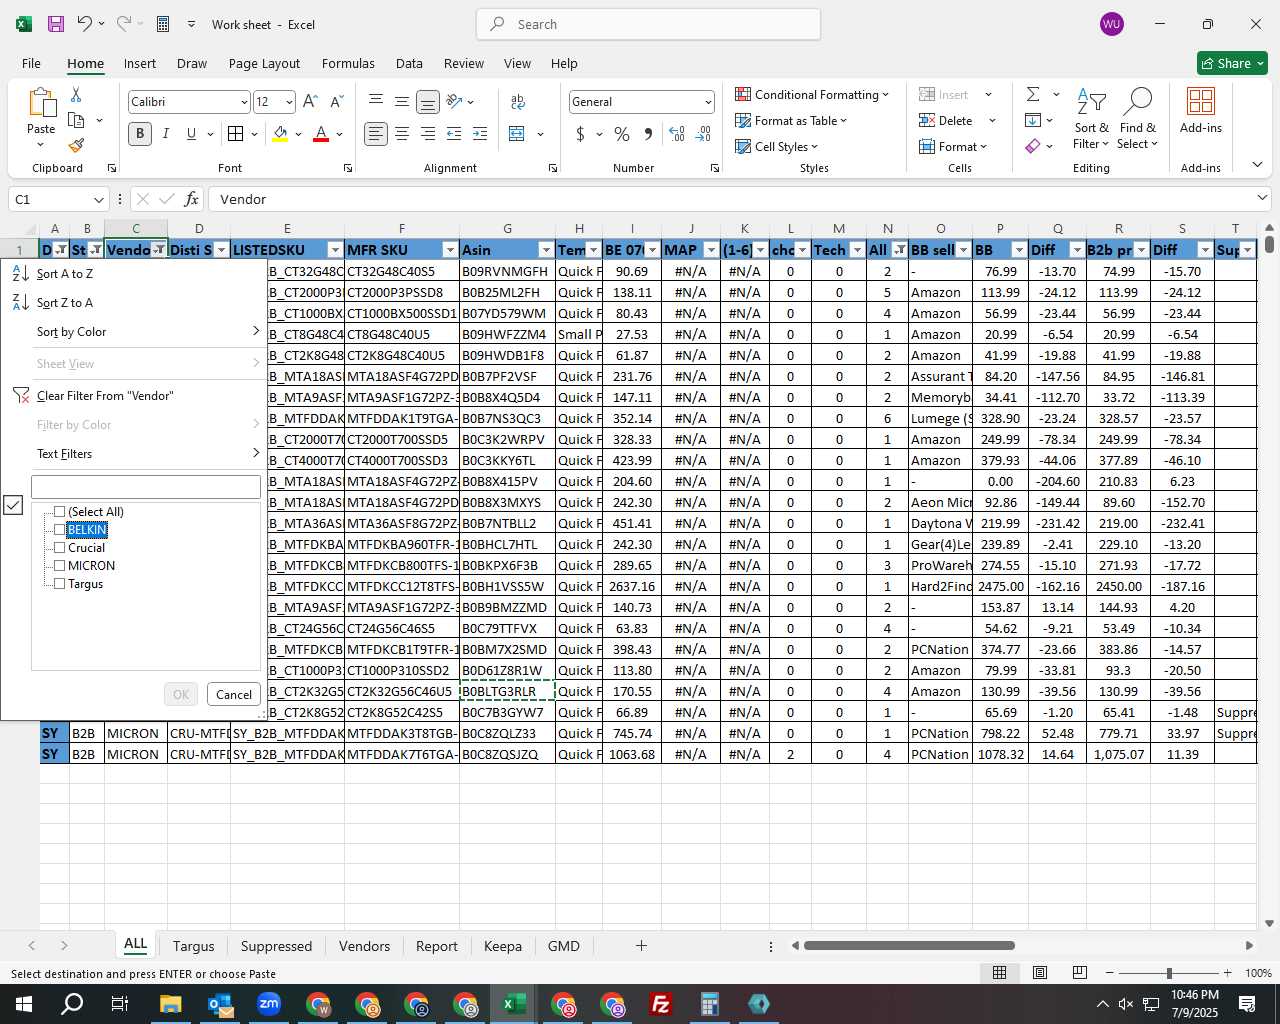This screenshot has height=1024, width=1280.
Task: Click Cancel in filter menu
Action: (x=234, y=695)
